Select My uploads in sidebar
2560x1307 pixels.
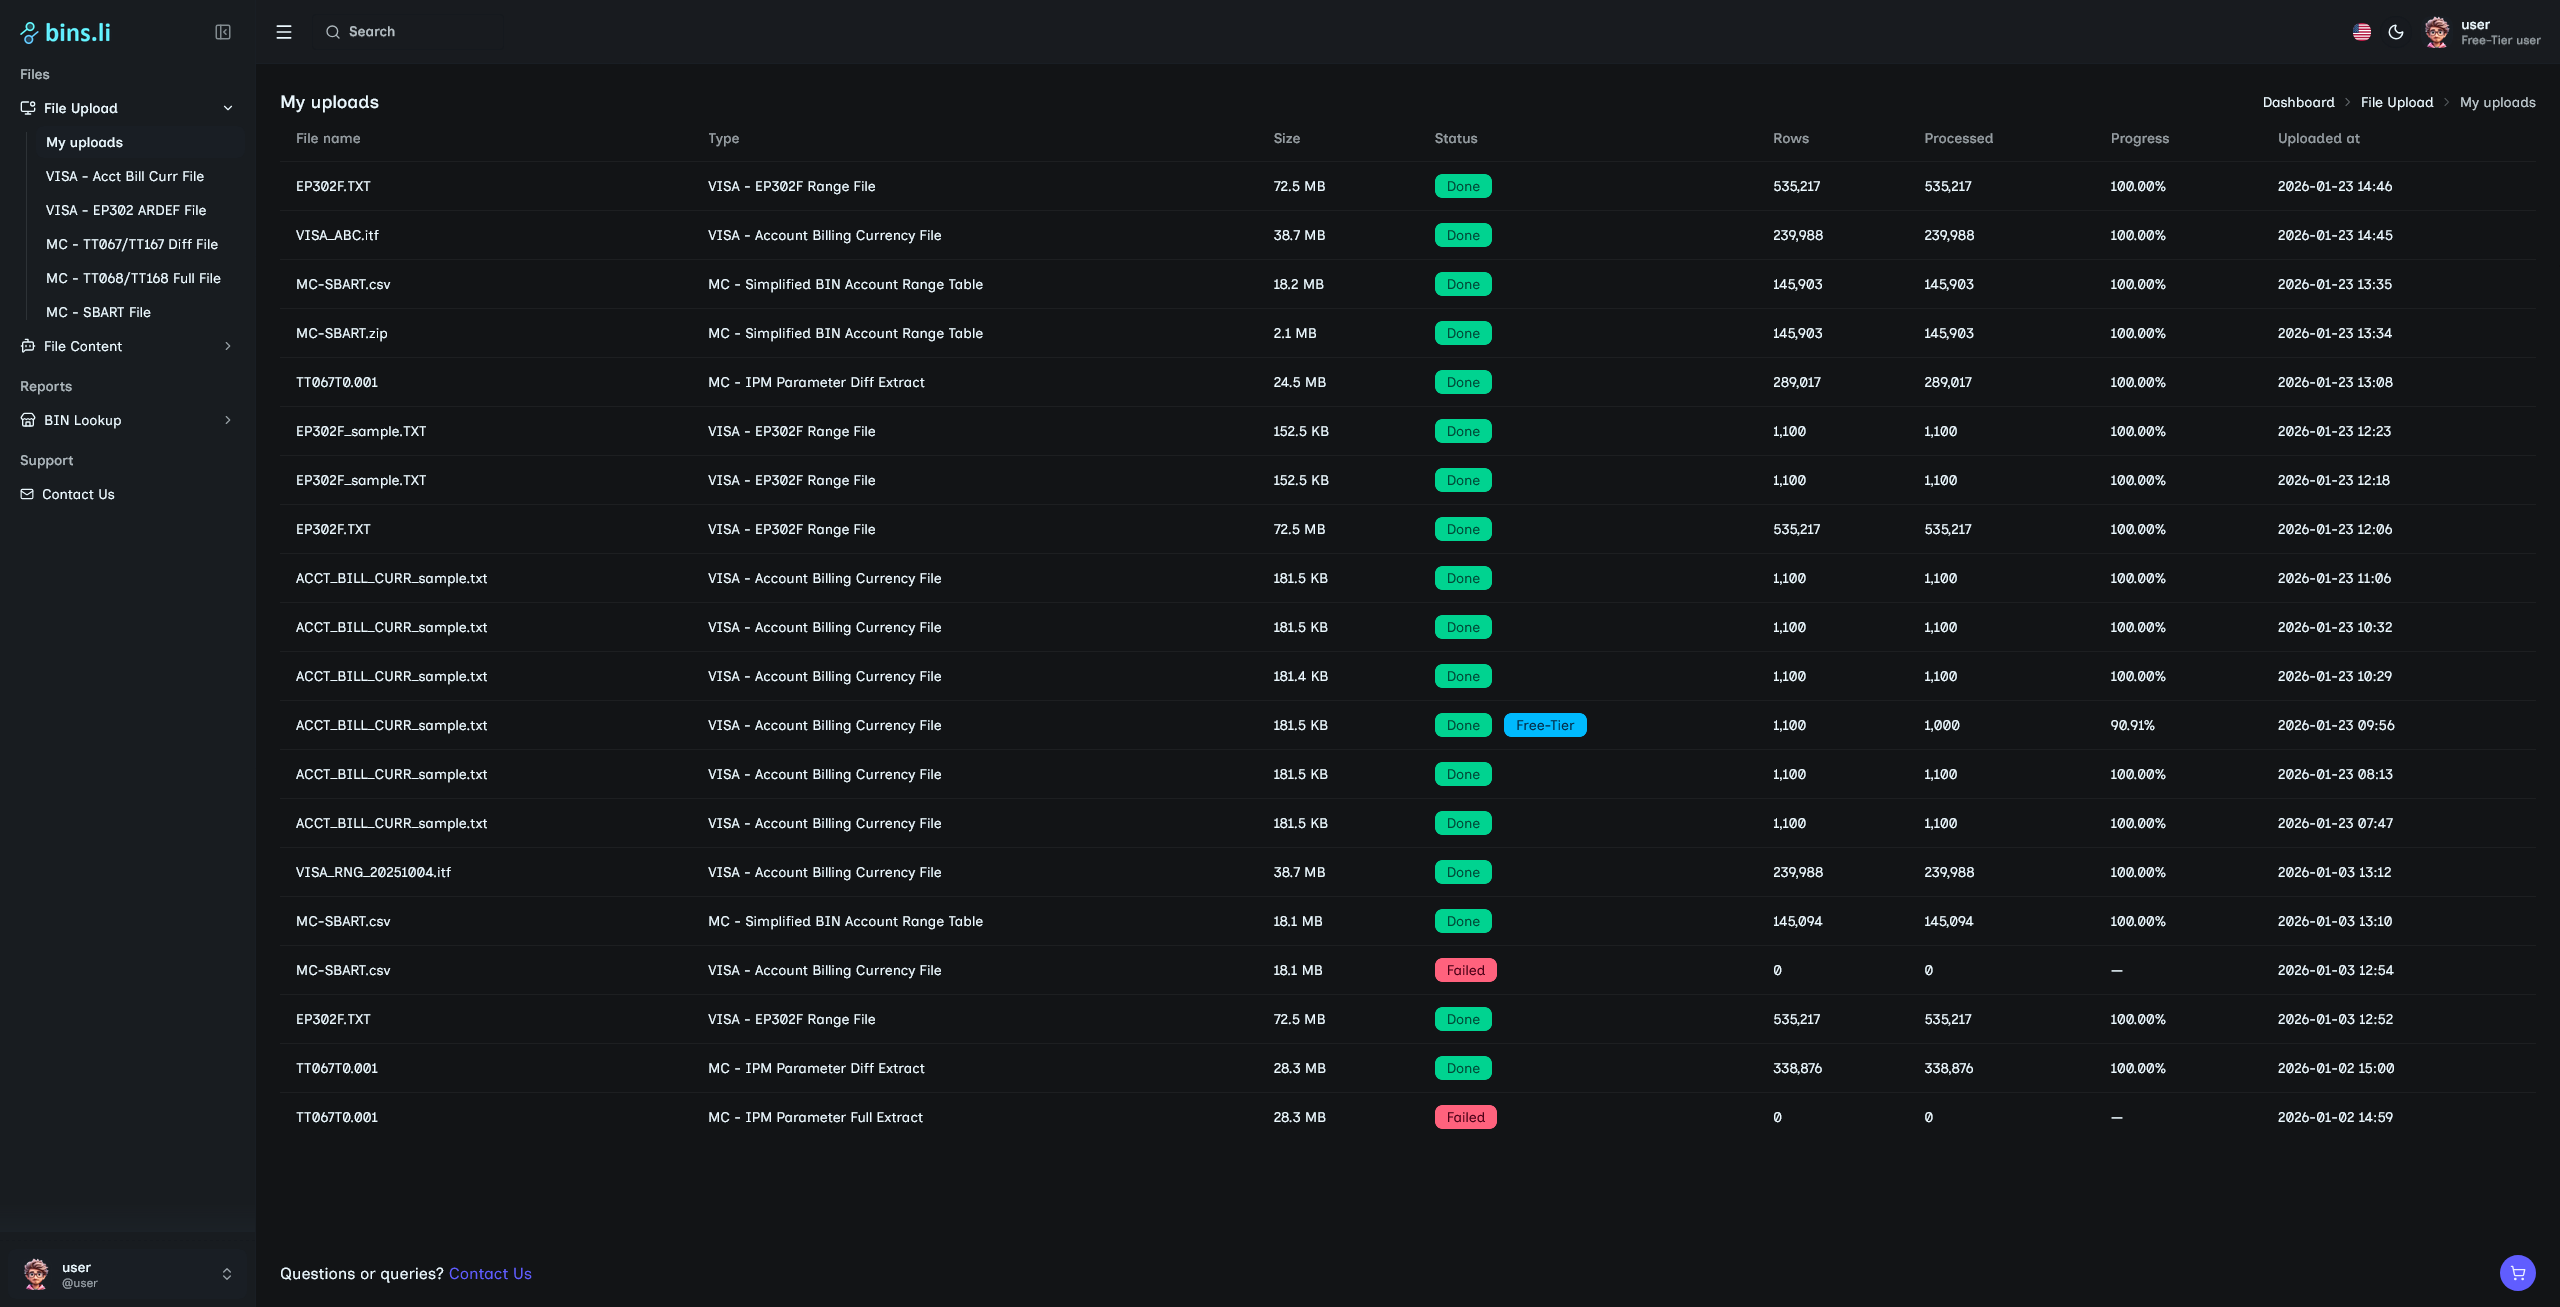84,142
